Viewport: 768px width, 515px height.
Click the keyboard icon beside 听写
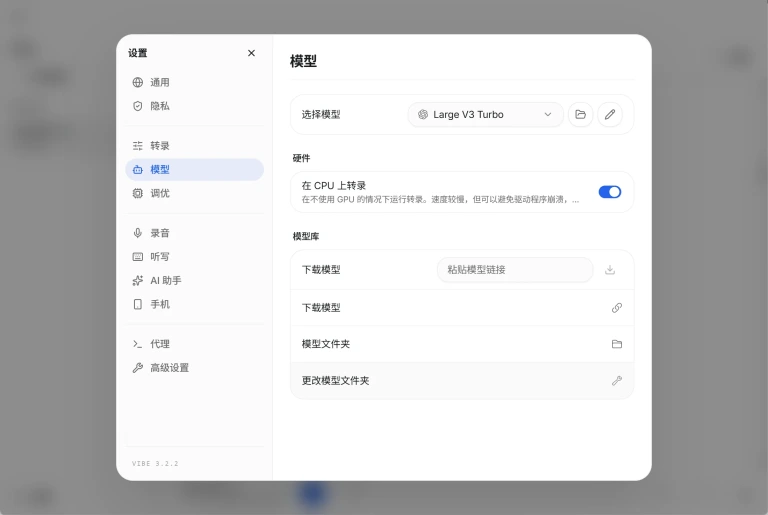138,257
